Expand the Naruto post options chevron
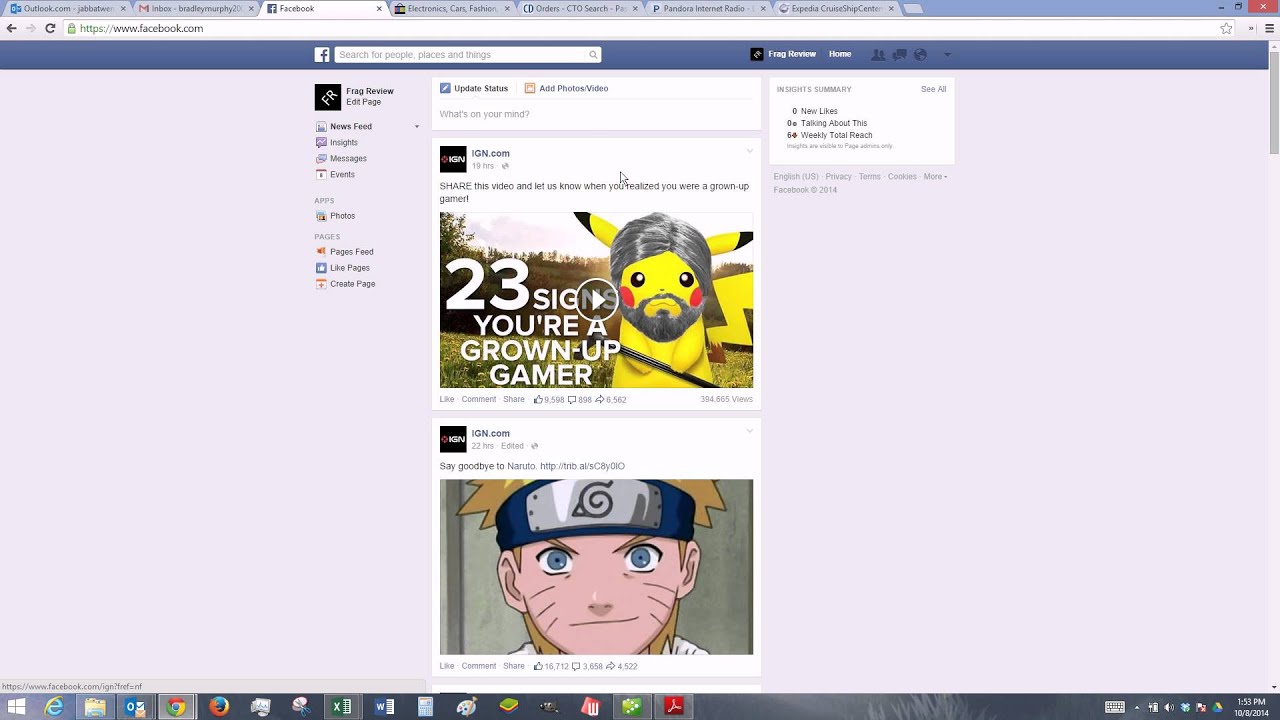The image size is (1280, 720). (749, 431)
